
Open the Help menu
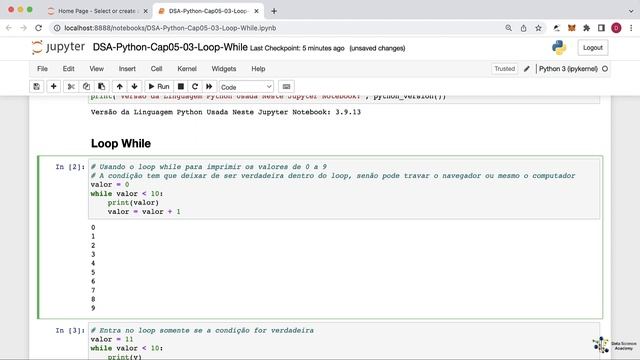point(258,69)
